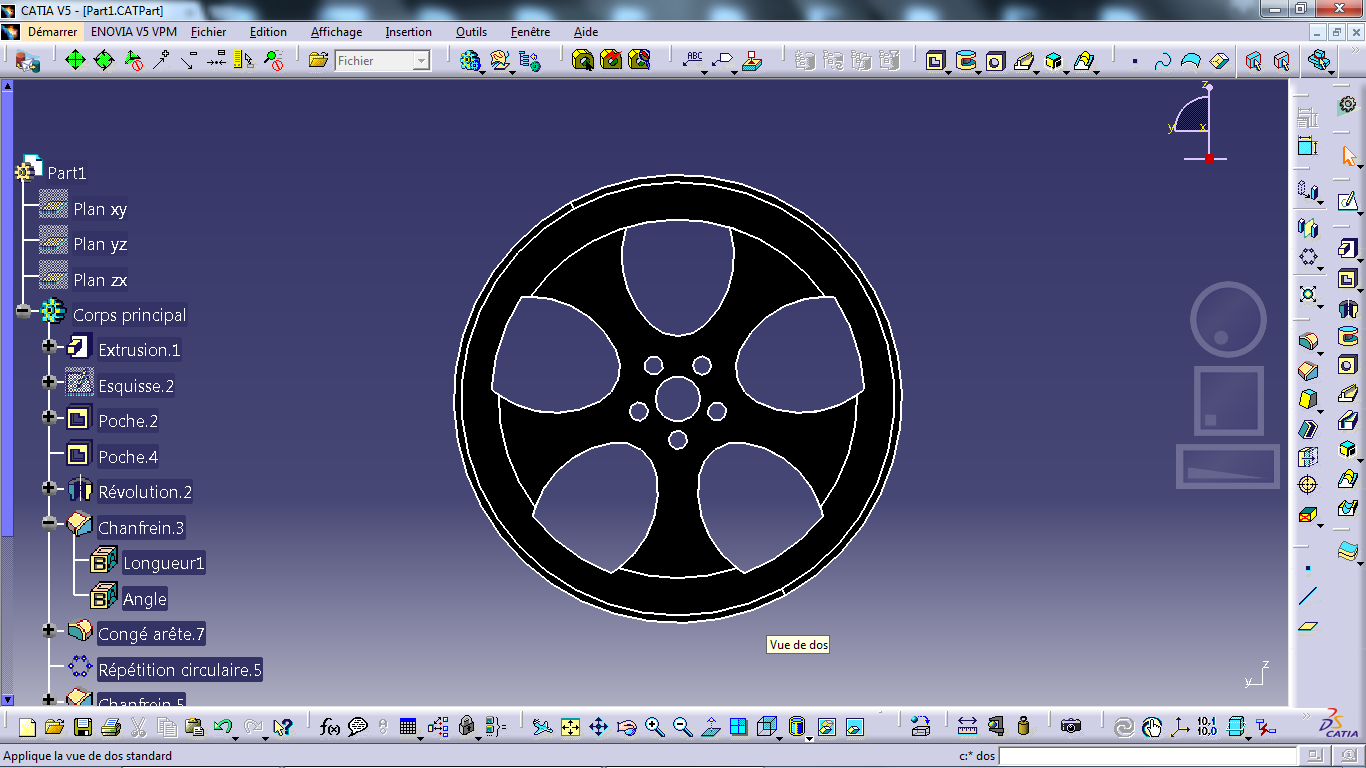This screenshot has width=1366, height=768.
Task: Print using the printer icon
Action: 111,727
